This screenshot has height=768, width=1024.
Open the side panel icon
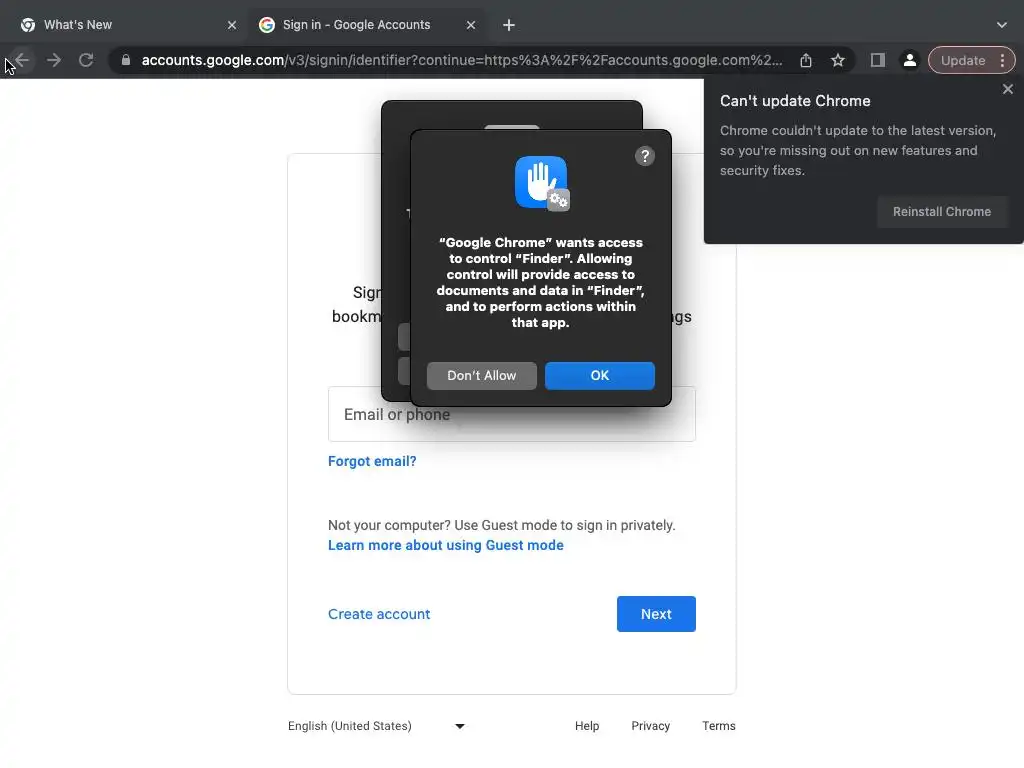(878, 61)
